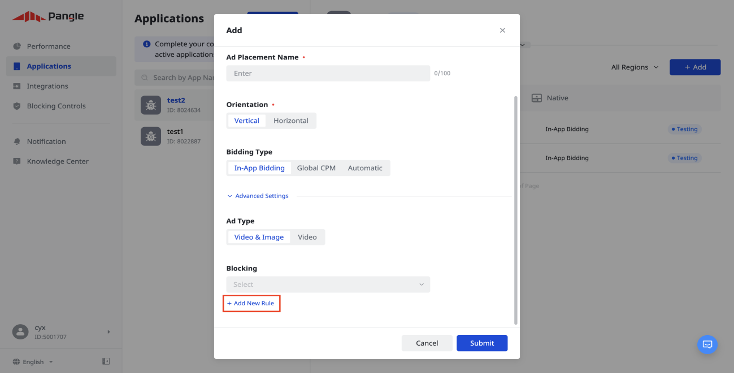Open the All Regions dropdown

[x=635, y=67]
